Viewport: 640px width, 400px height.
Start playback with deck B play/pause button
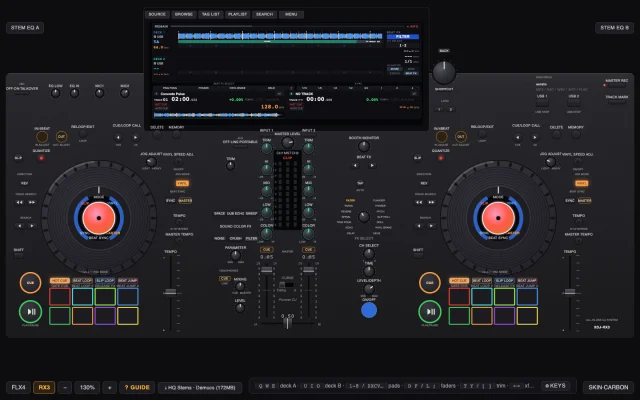pos(430,312)
